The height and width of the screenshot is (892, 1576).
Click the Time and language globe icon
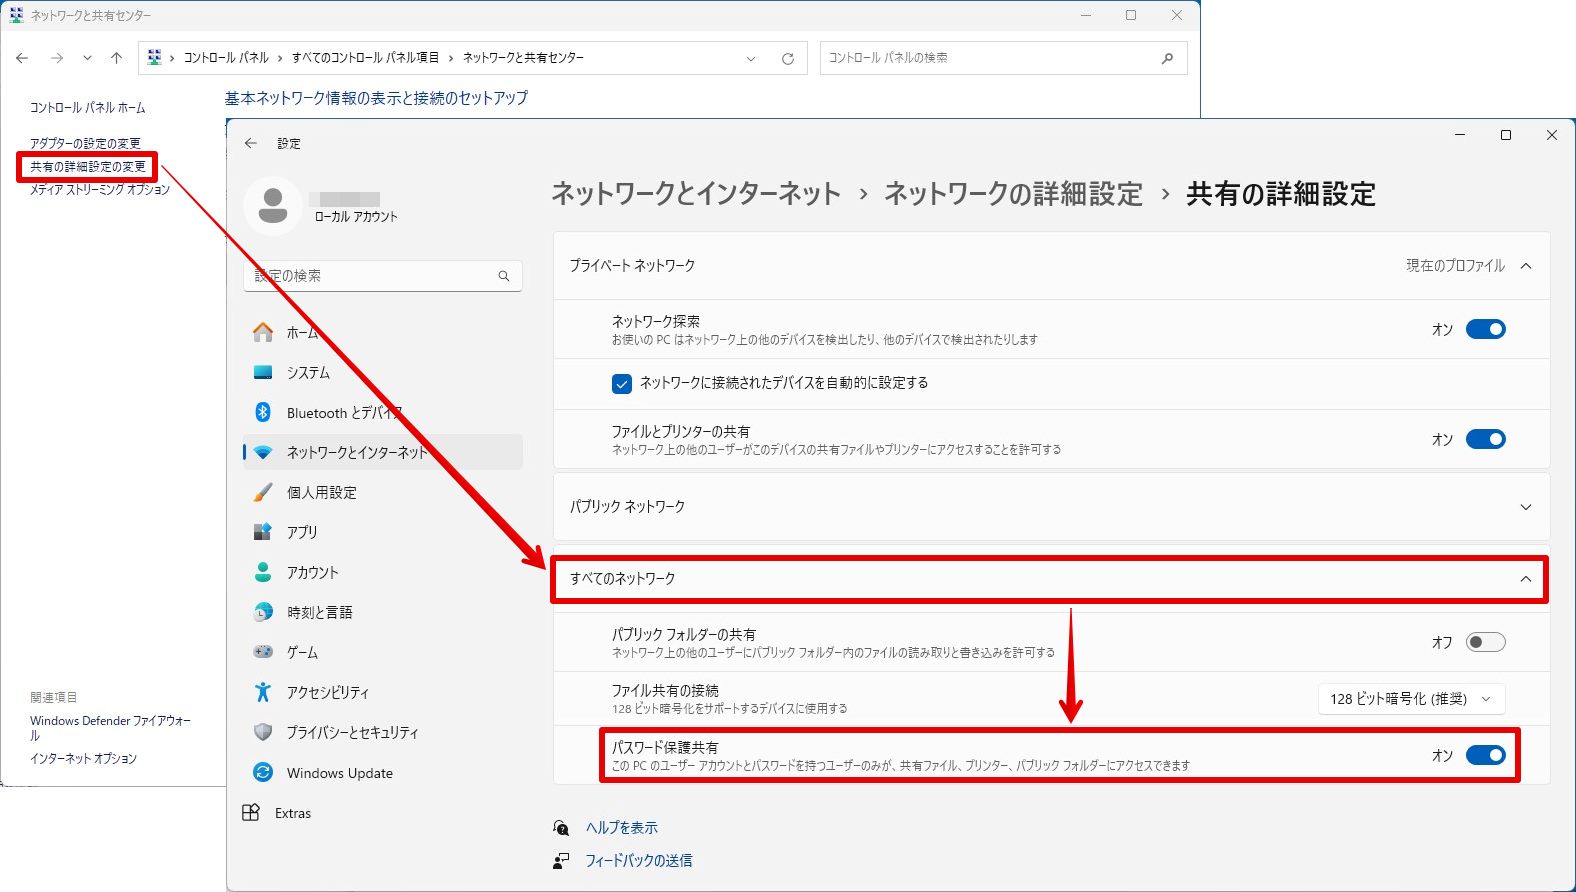click(263, 612)
